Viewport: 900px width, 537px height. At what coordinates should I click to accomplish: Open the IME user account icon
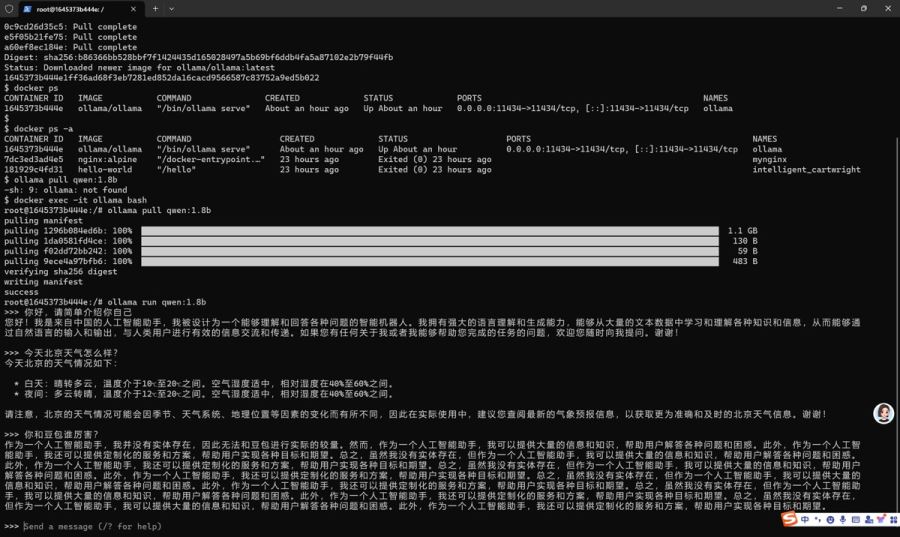868,519
